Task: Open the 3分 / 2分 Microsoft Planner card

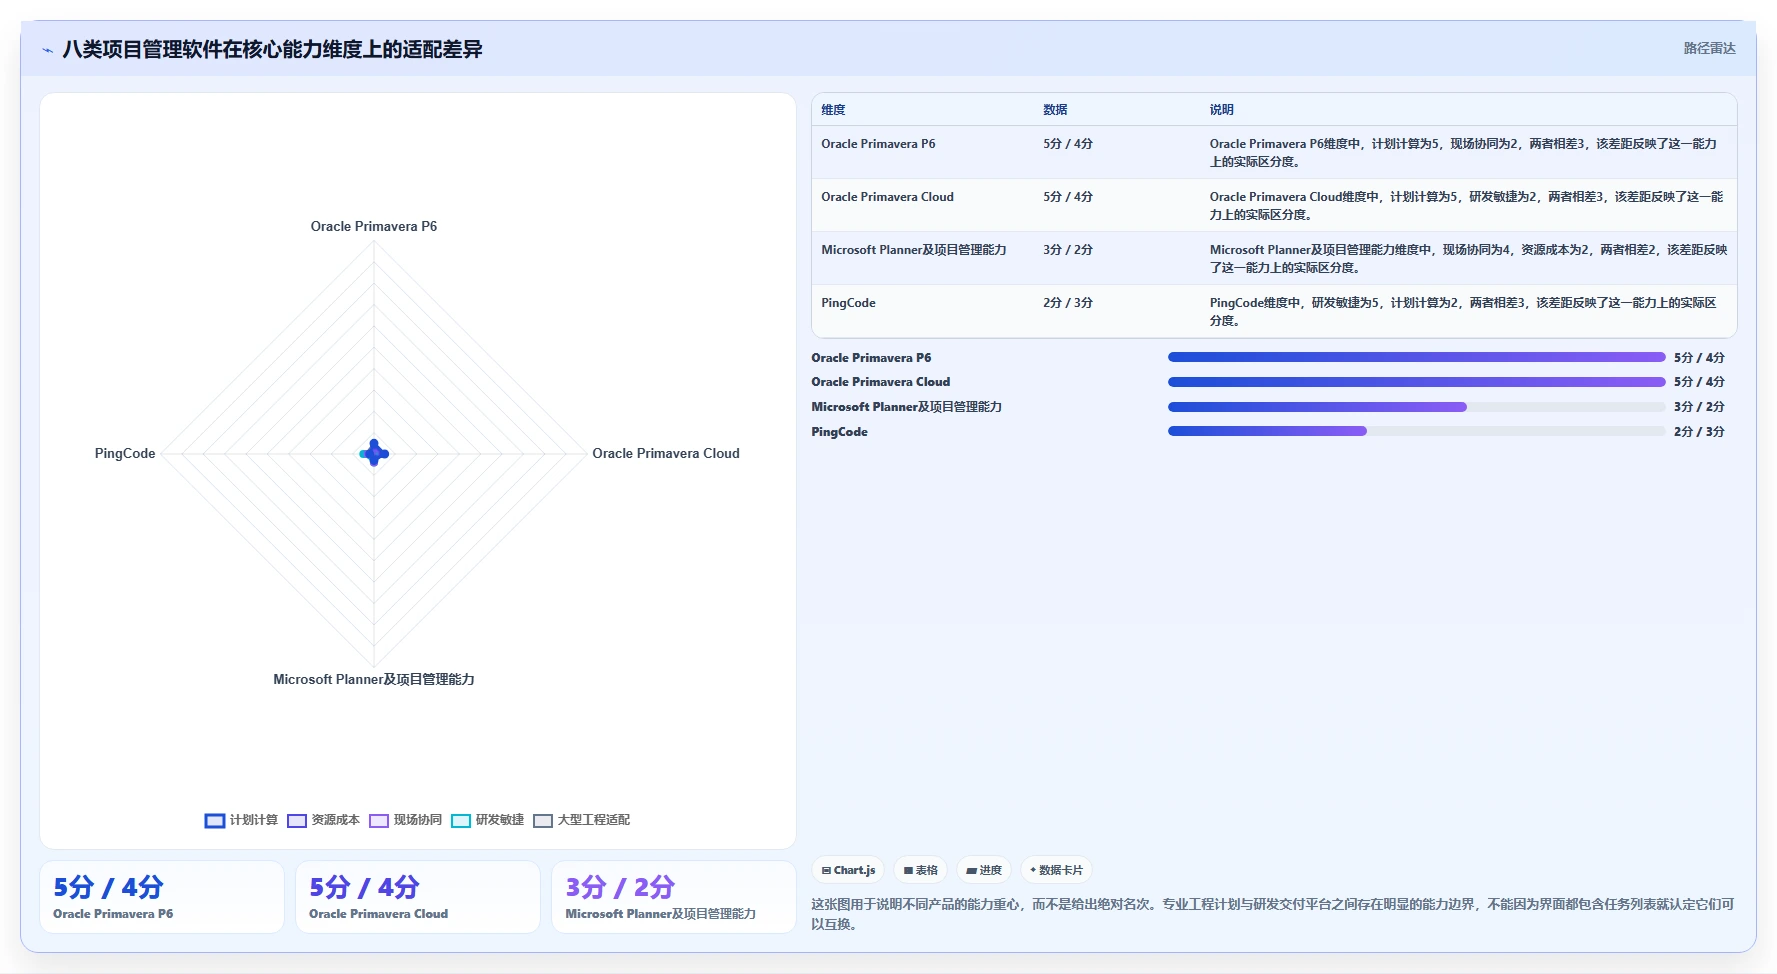Action: pos(674,897)
